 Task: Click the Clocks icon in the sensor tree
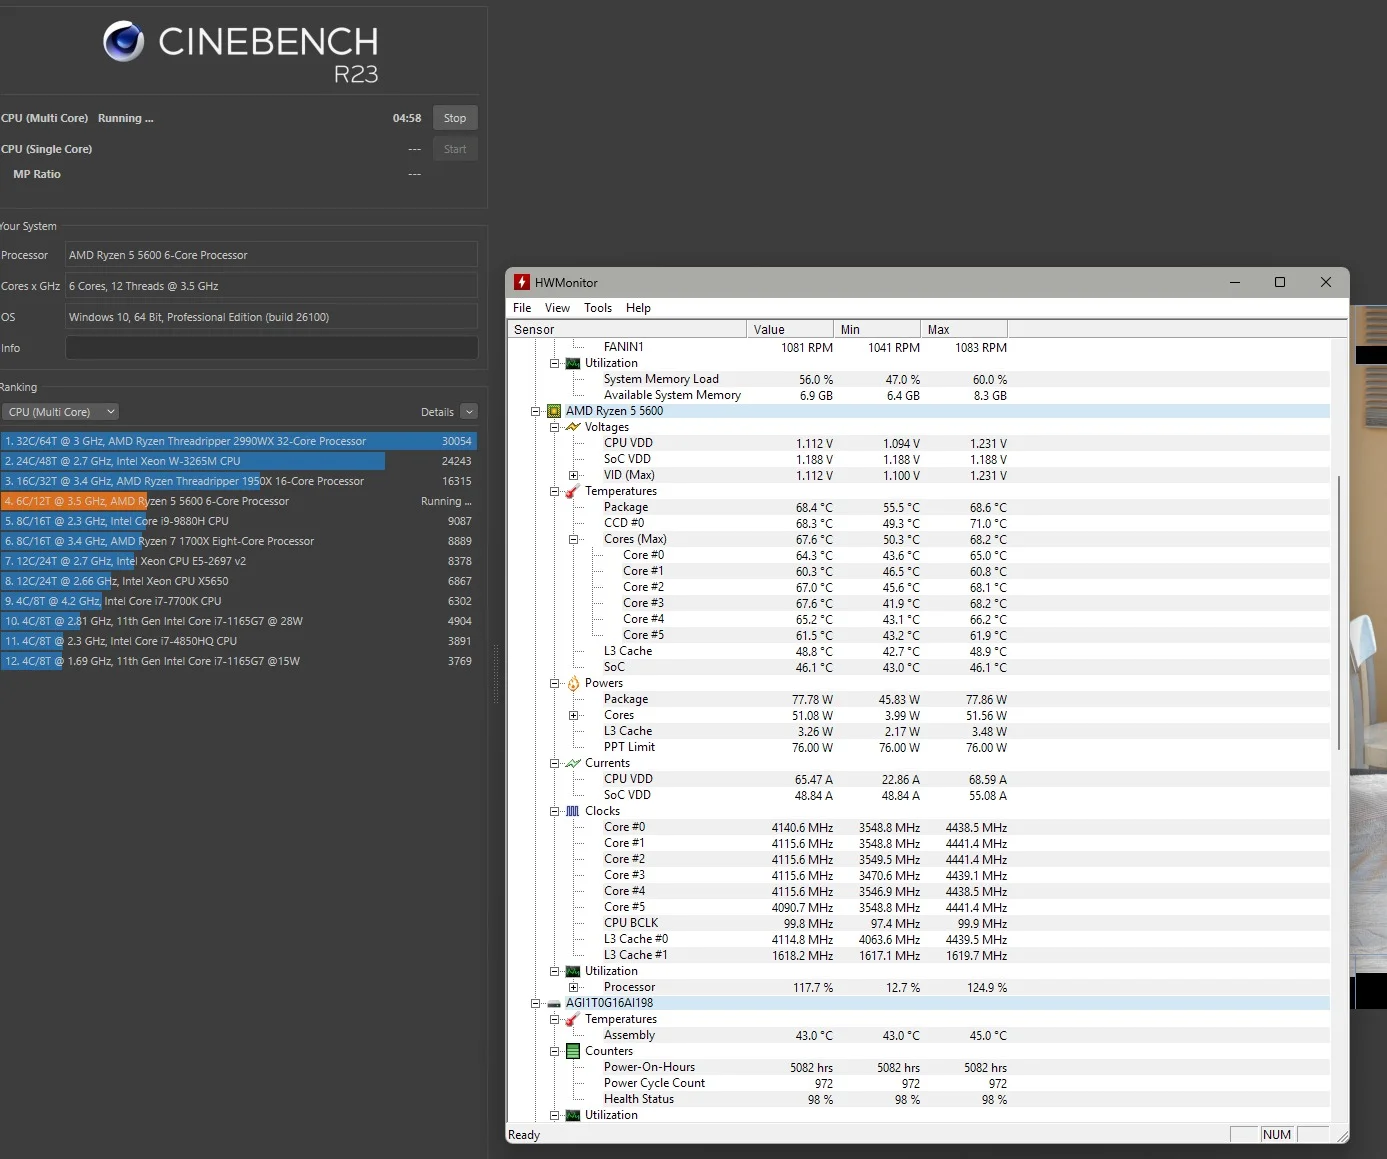pyautogui.click(x=573, y=811)
